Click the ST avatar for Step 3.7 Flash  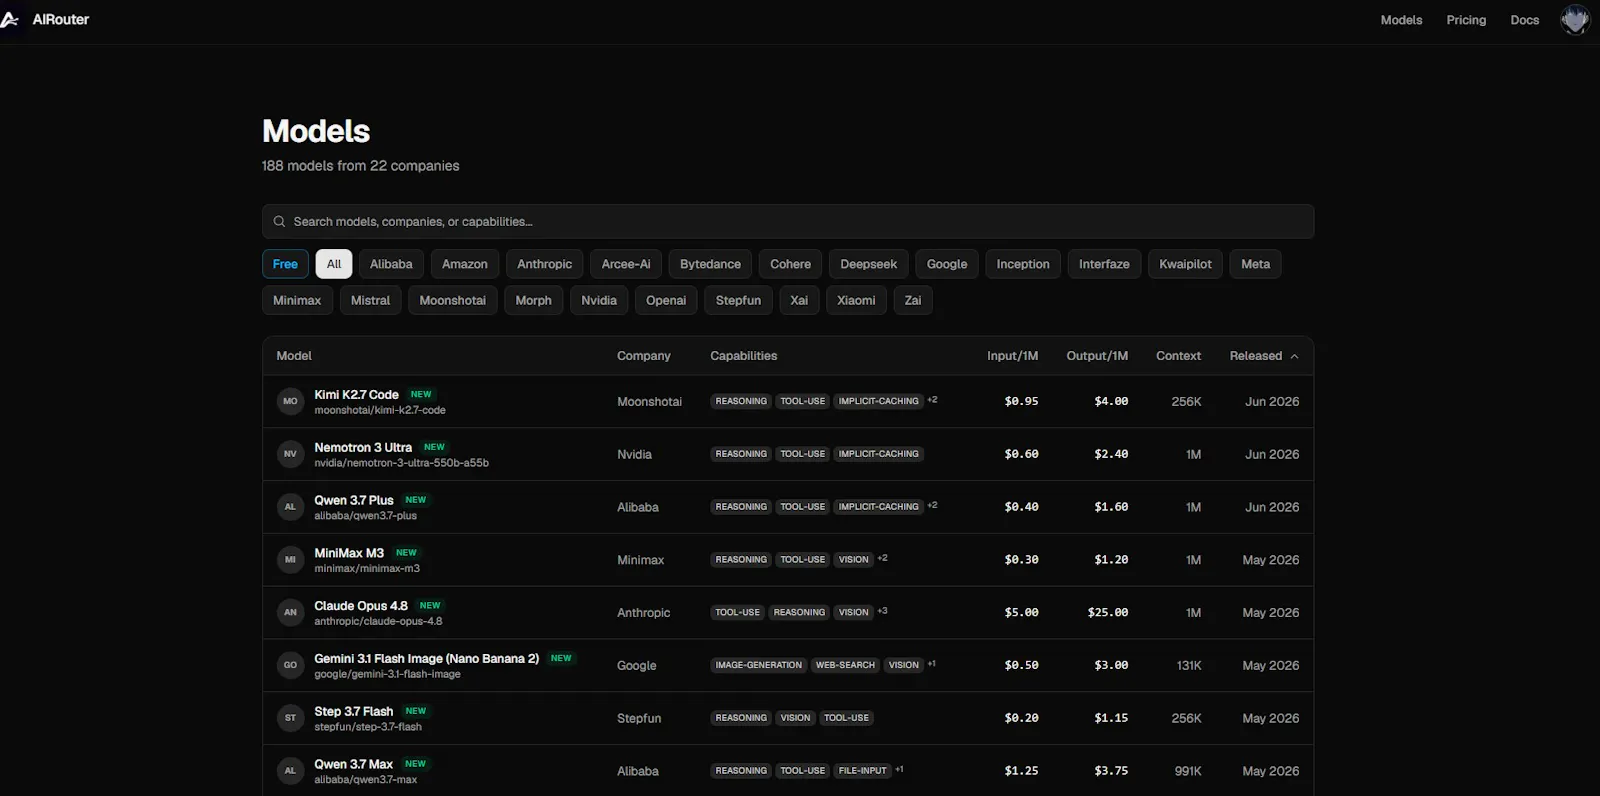tap(290, 718)
